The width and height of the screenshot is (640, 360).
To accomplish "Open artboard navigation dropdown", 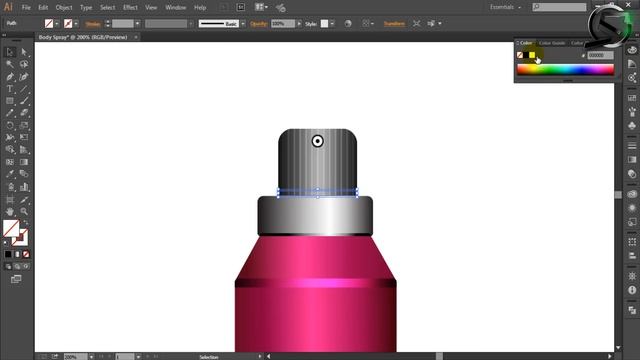I will coord(138,357).
